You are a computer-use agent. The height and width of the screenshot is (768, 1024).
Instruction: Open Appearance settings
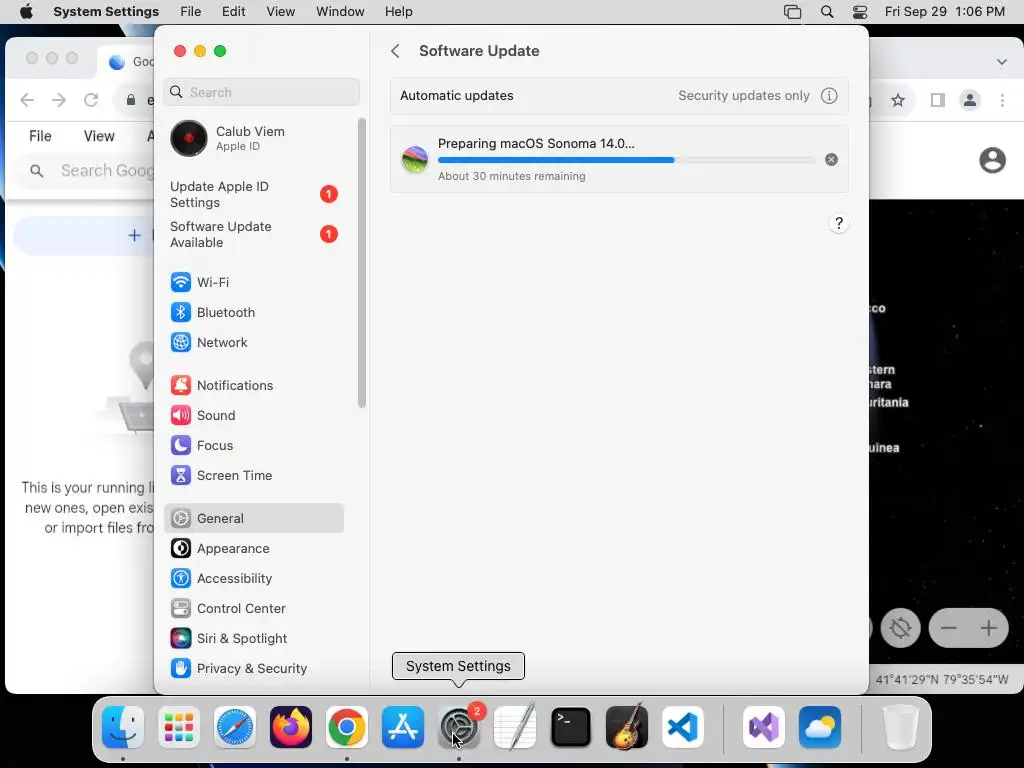point(253,549)
